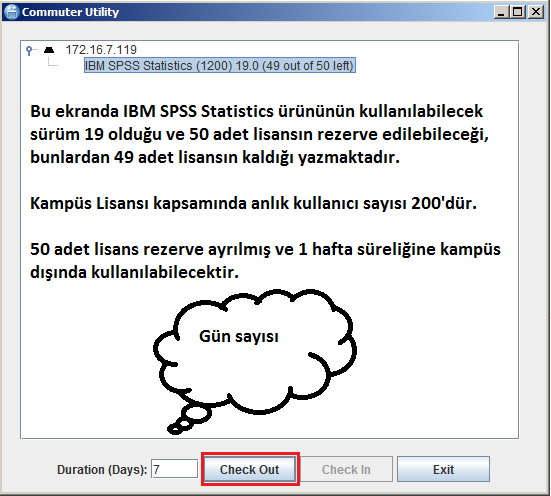Click the small tail bubbles of thought cloud
This screenshot has height=496, width=551.
[189, 420]
